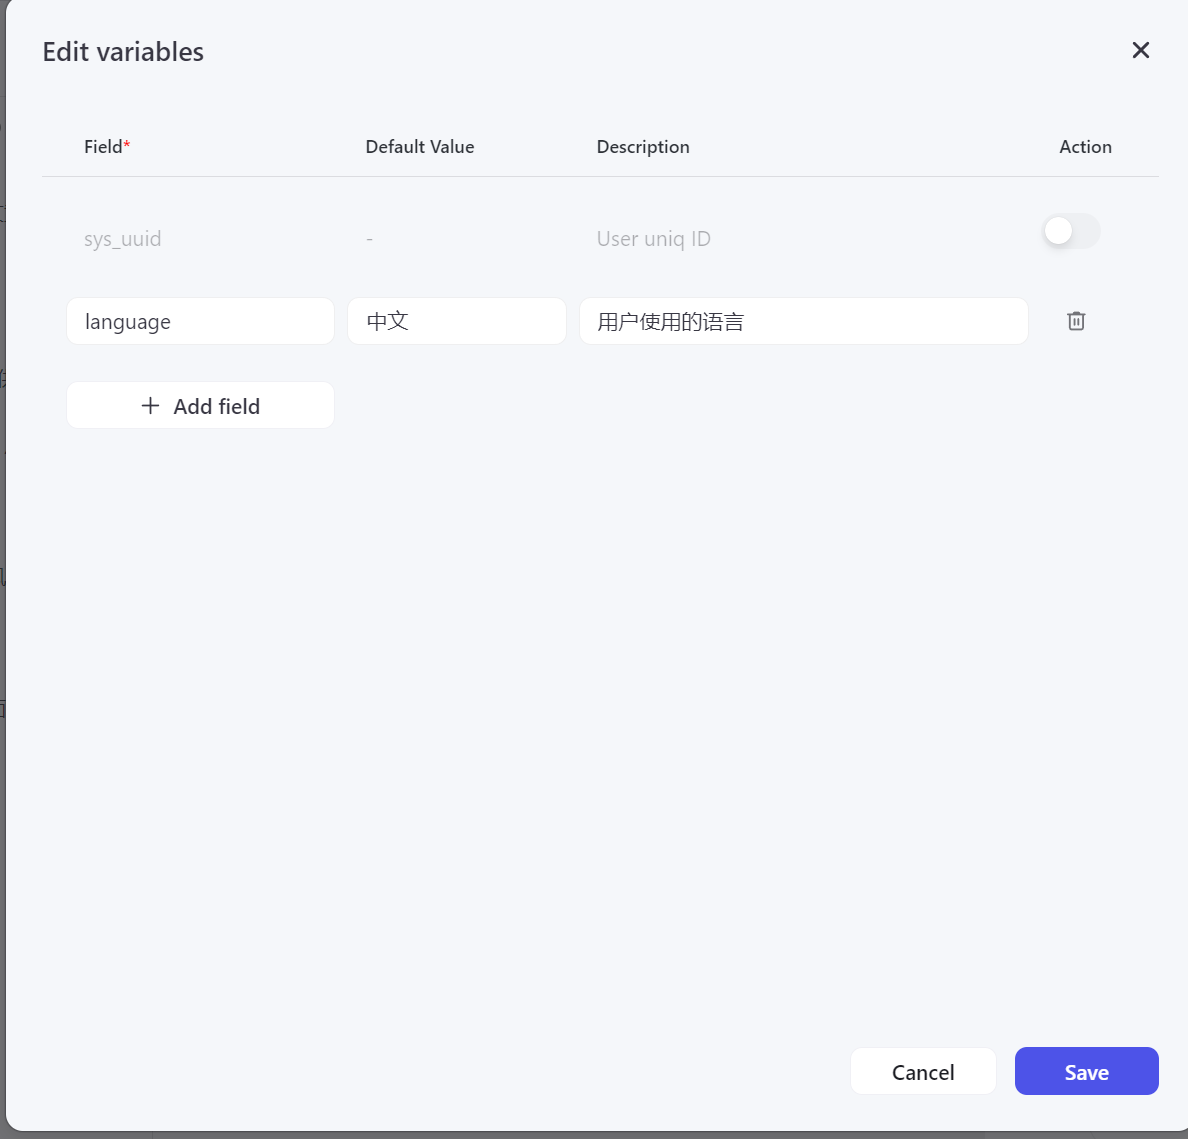Delete the language variable row
Screen dimensions: 1188x1139
(1076, 321)
